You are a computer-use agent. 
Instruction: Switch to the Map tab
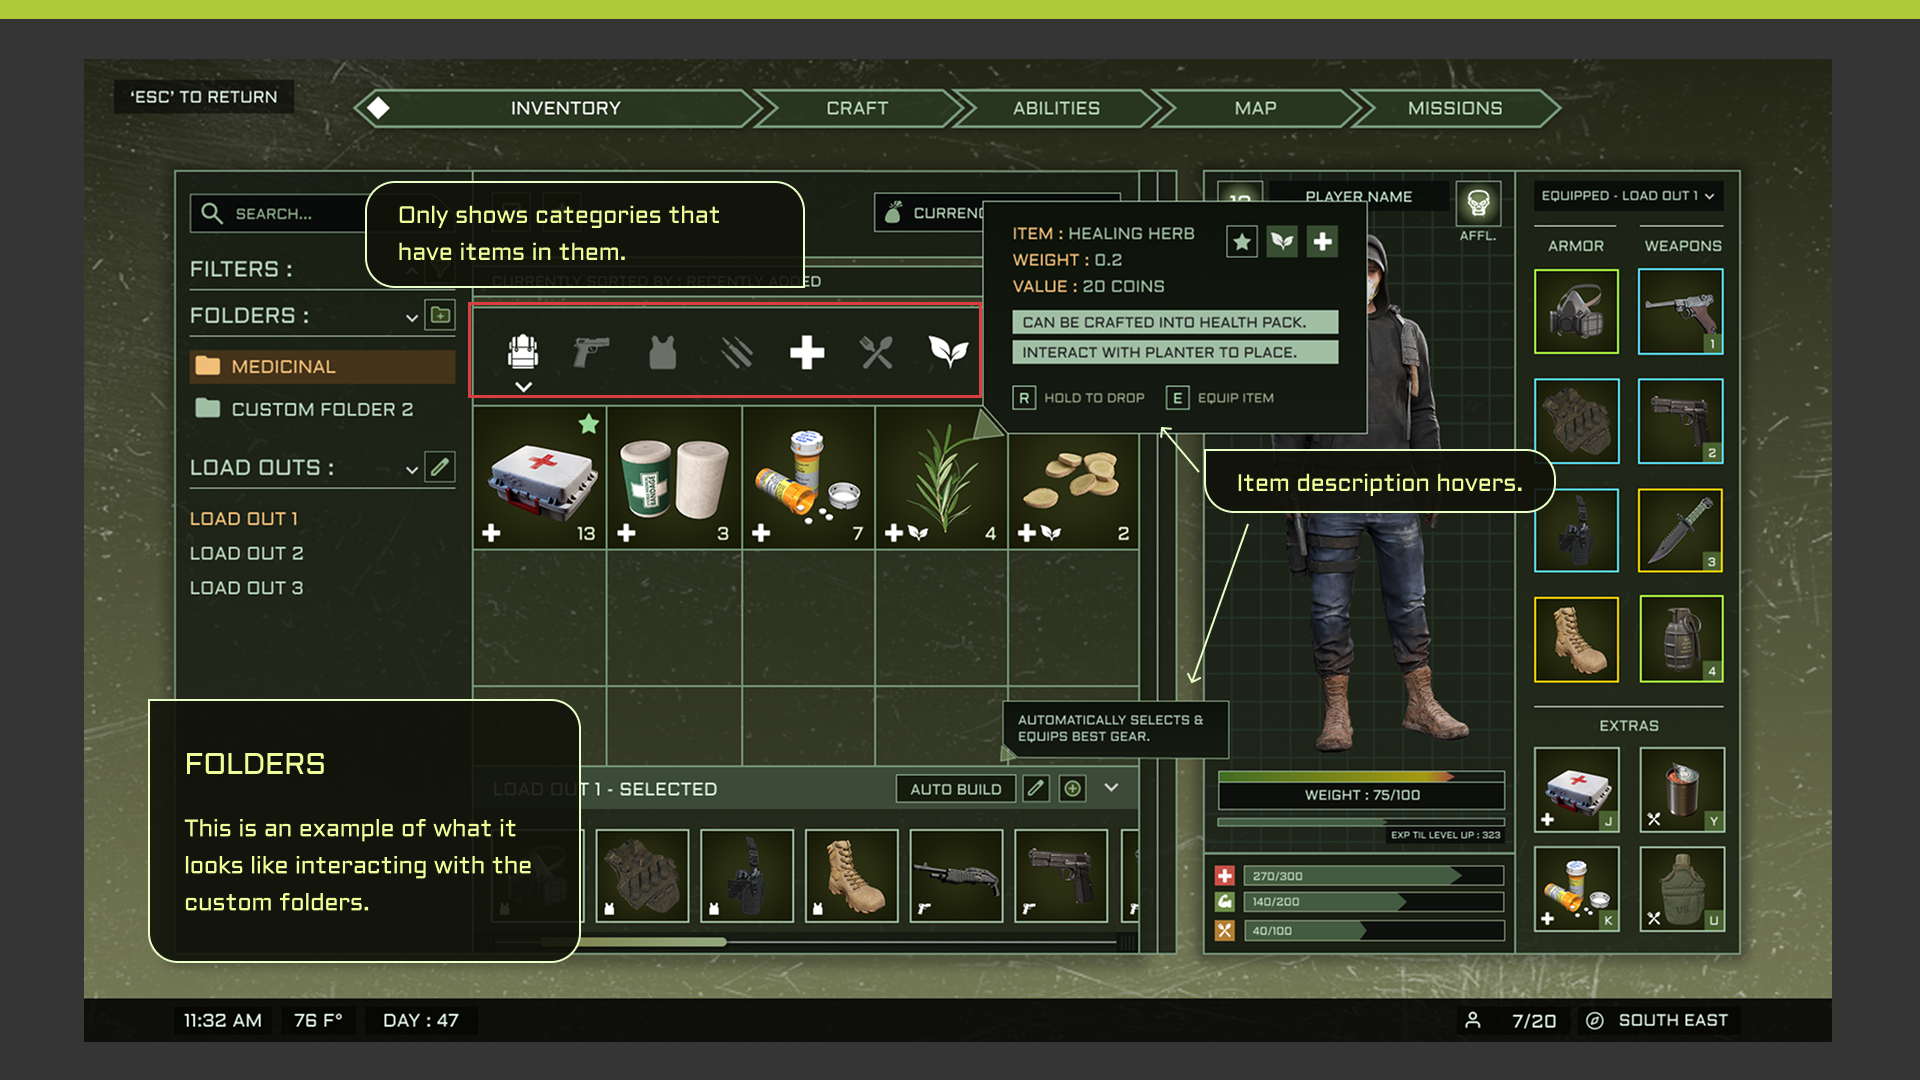pos(1255,108)
